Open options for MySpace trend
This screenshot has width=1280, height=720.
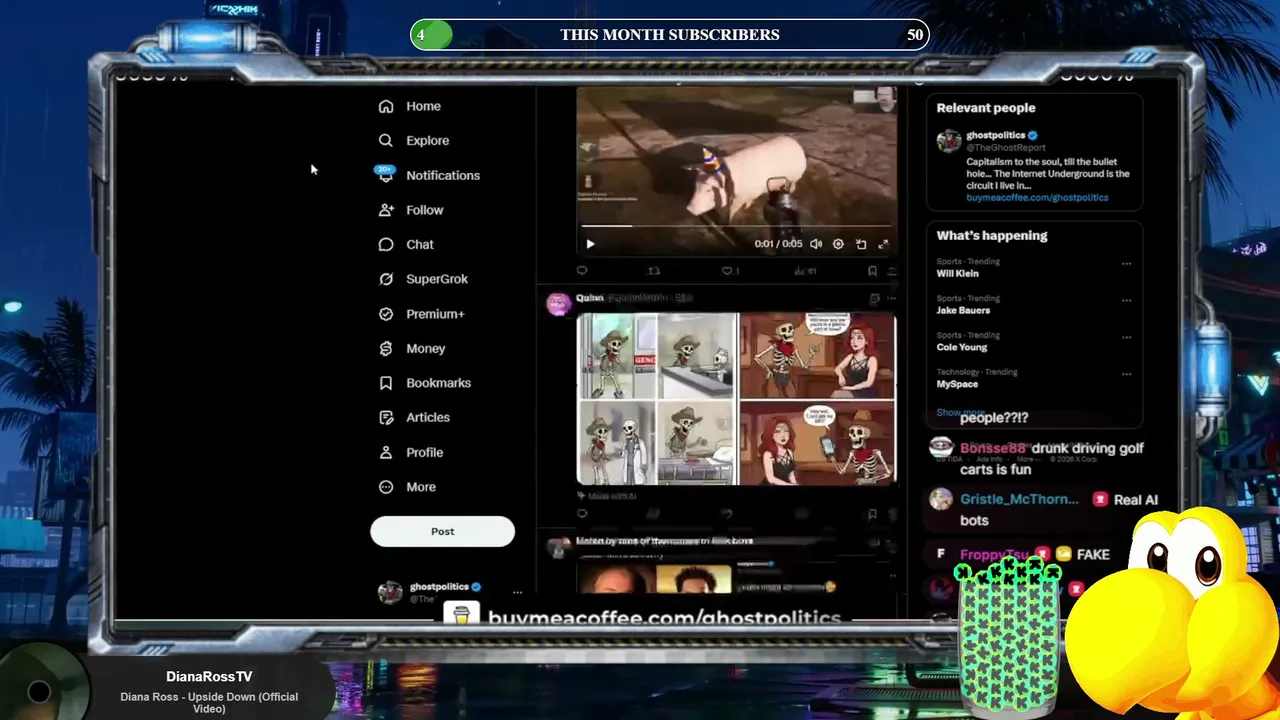coord(1126,375)
